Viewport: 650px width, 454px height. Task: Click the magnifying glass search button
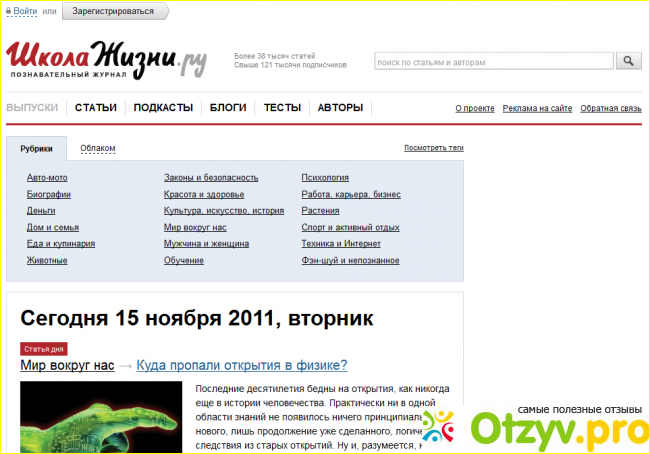coord(628,61)
